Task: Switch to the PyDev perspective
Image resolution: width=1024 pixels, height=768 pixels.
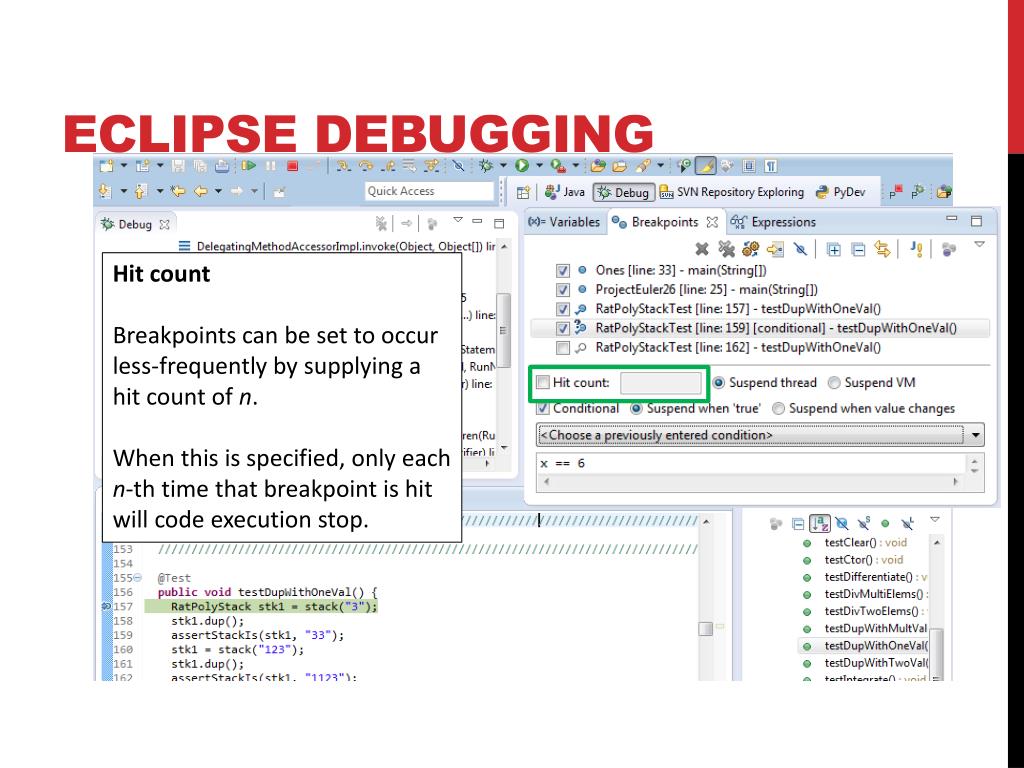Action: click(840, 192)
